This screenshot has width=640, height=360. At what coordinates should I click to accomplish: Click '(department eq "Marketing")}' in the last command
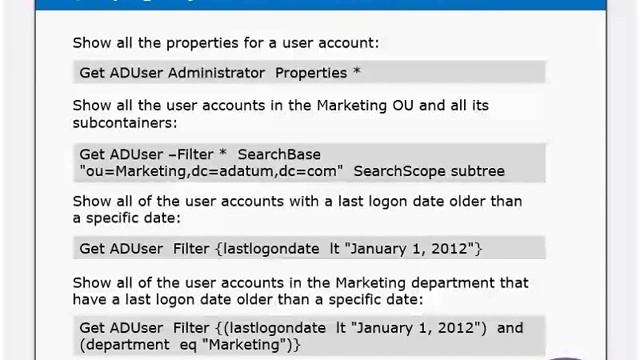coord(190,345)
